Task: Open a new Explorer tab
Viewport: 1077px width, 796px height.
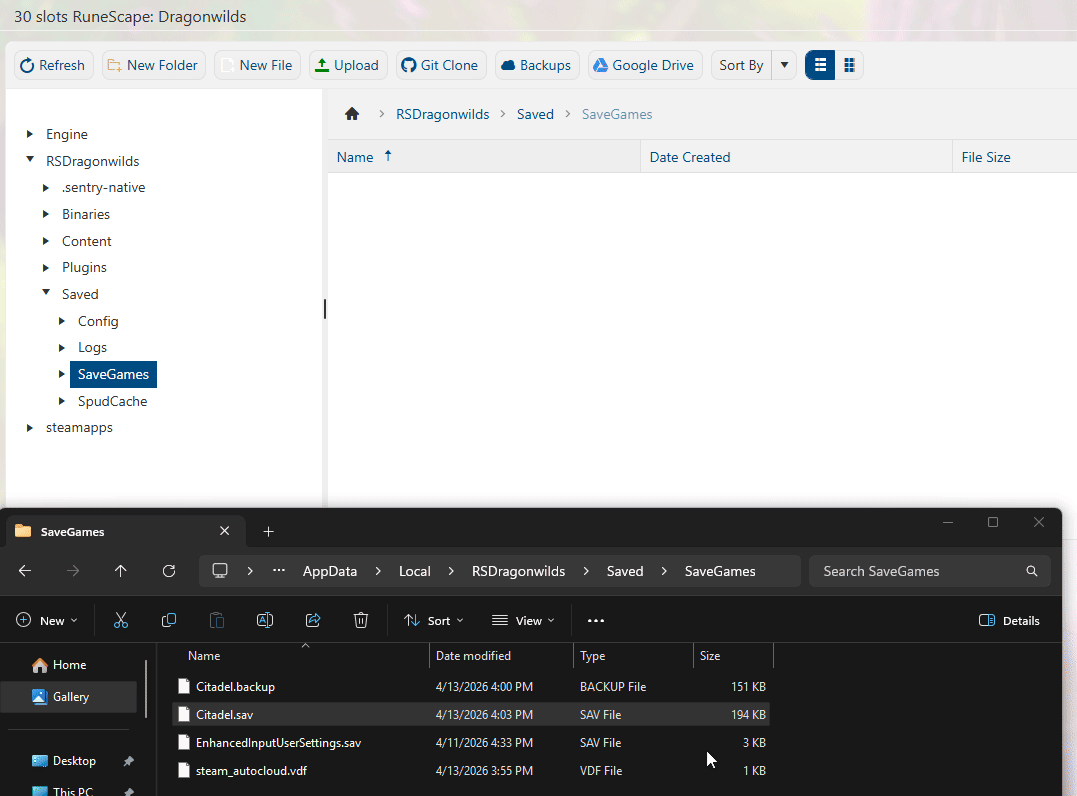Action: coord(268,532)
